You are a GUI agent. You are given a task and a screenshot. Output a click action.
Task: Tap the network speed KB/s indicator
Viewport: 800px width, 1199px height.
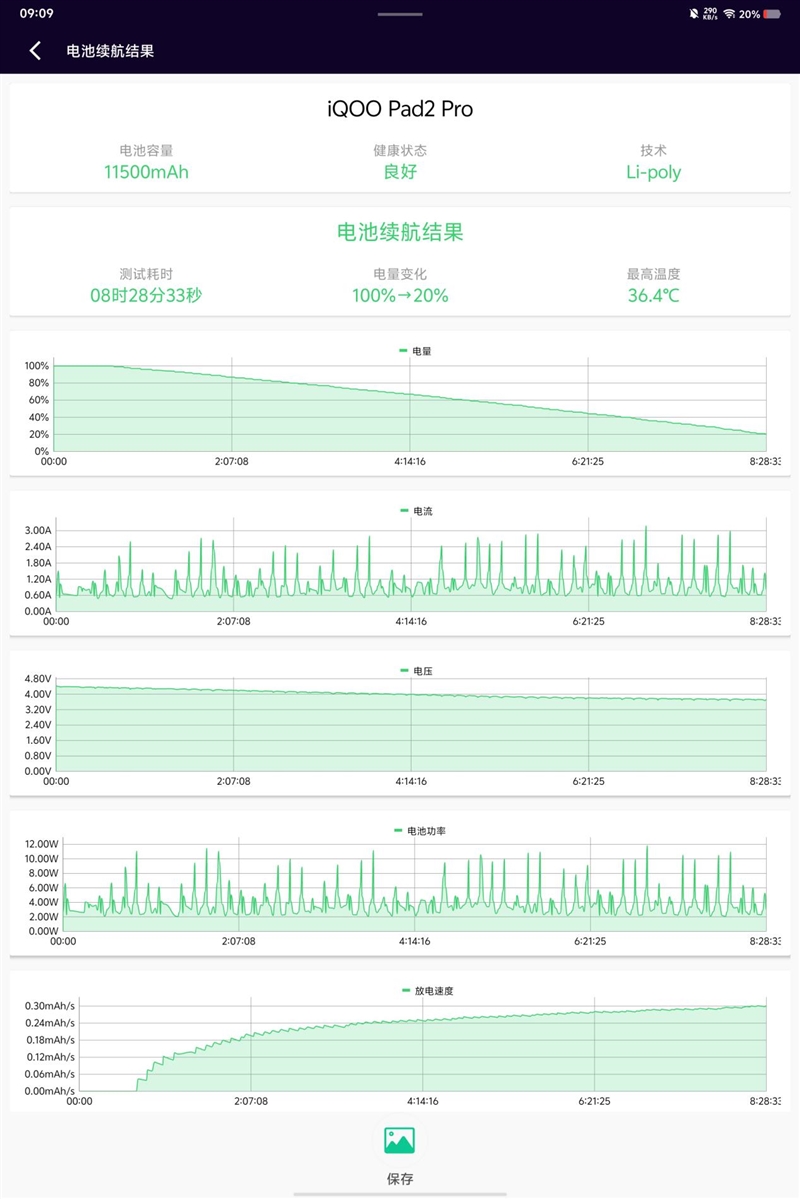(x=711, y=14)
